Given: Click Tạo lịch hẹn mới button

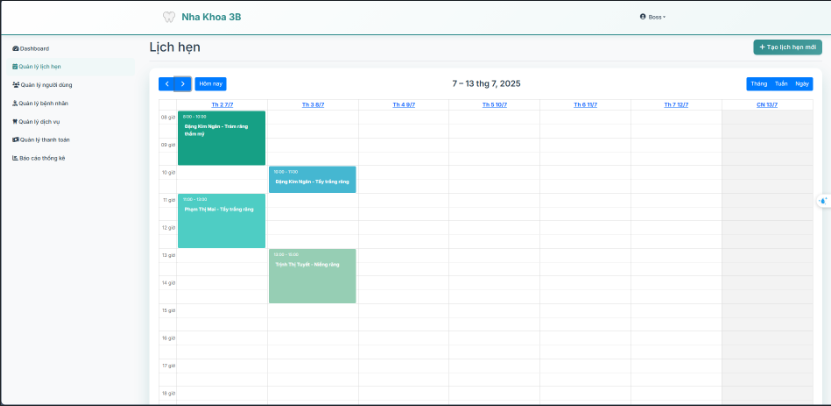Looking at the screenshot, I should click(x=787, y=47).
